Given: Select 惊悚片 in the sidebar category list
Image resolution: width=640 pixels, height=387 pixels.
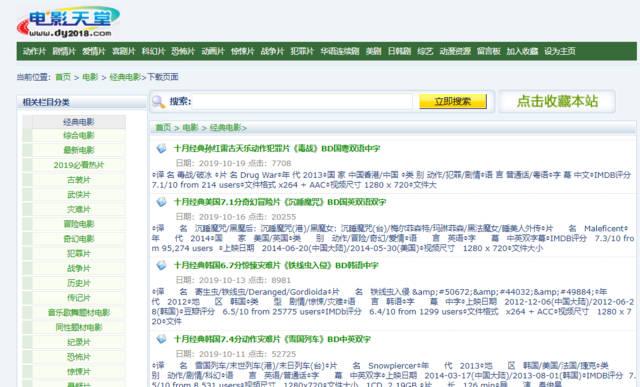Looking at the screenshot, I should click(79, 371).
